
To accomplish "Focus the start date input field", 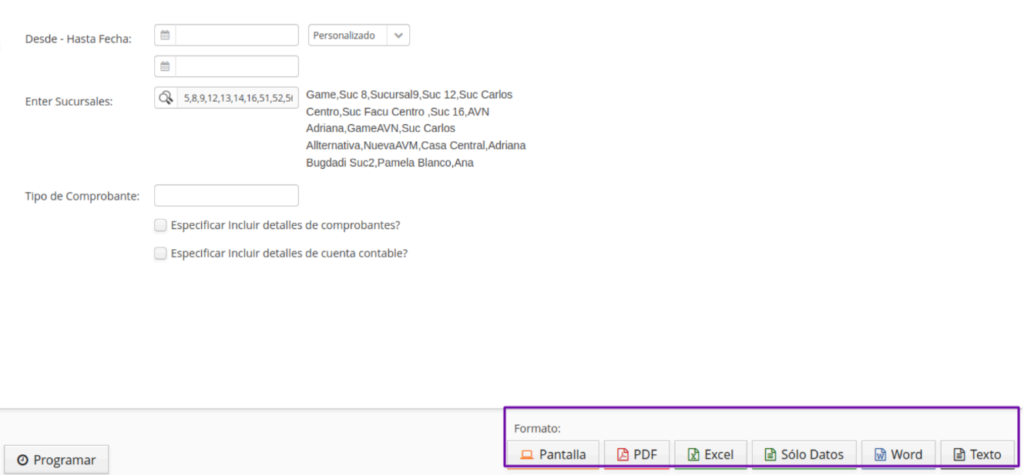I will click(x=237, y=35).
